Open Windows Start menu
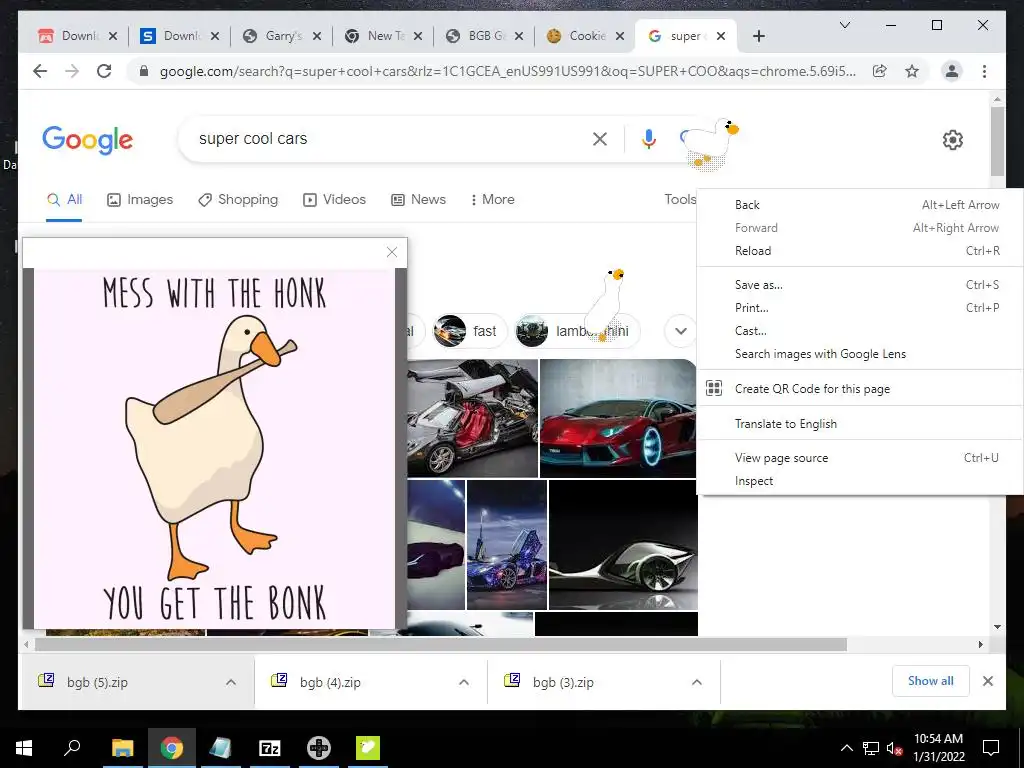1024x768 pixels. click(24, 748)
